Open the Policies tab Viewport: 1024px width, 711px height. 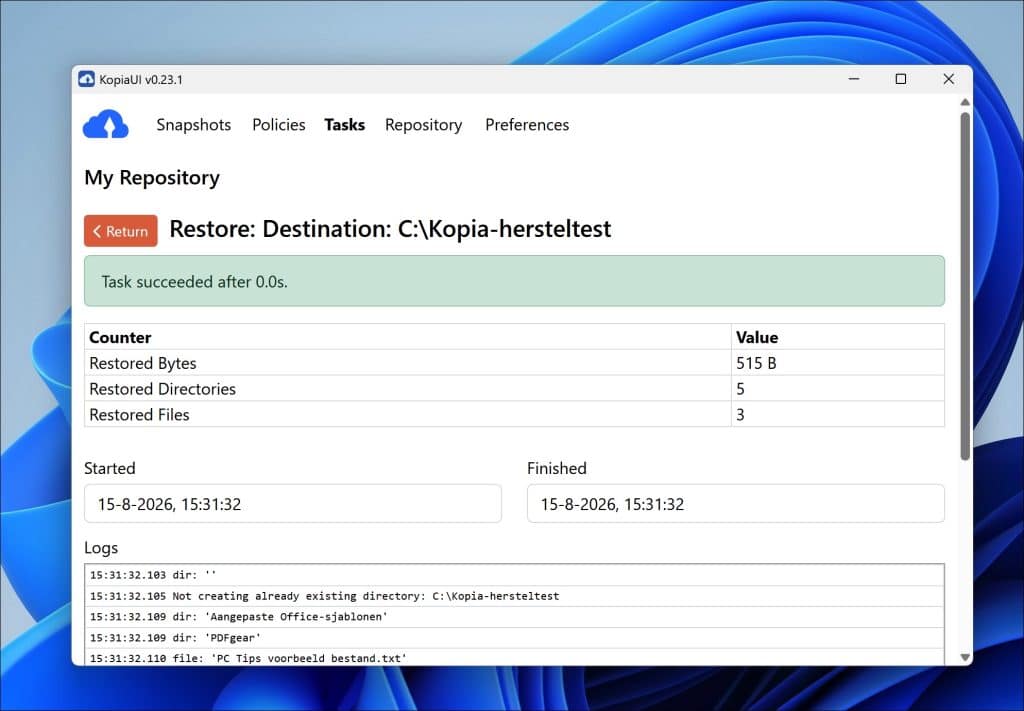[x=279, y=125]
